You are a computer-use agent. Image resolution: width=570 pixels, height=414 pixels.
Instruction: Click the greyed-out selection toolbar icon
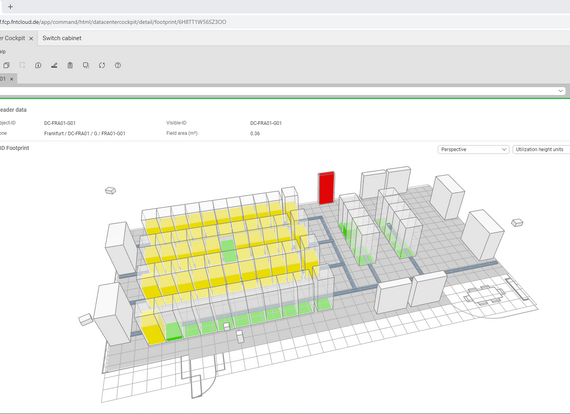22,65
